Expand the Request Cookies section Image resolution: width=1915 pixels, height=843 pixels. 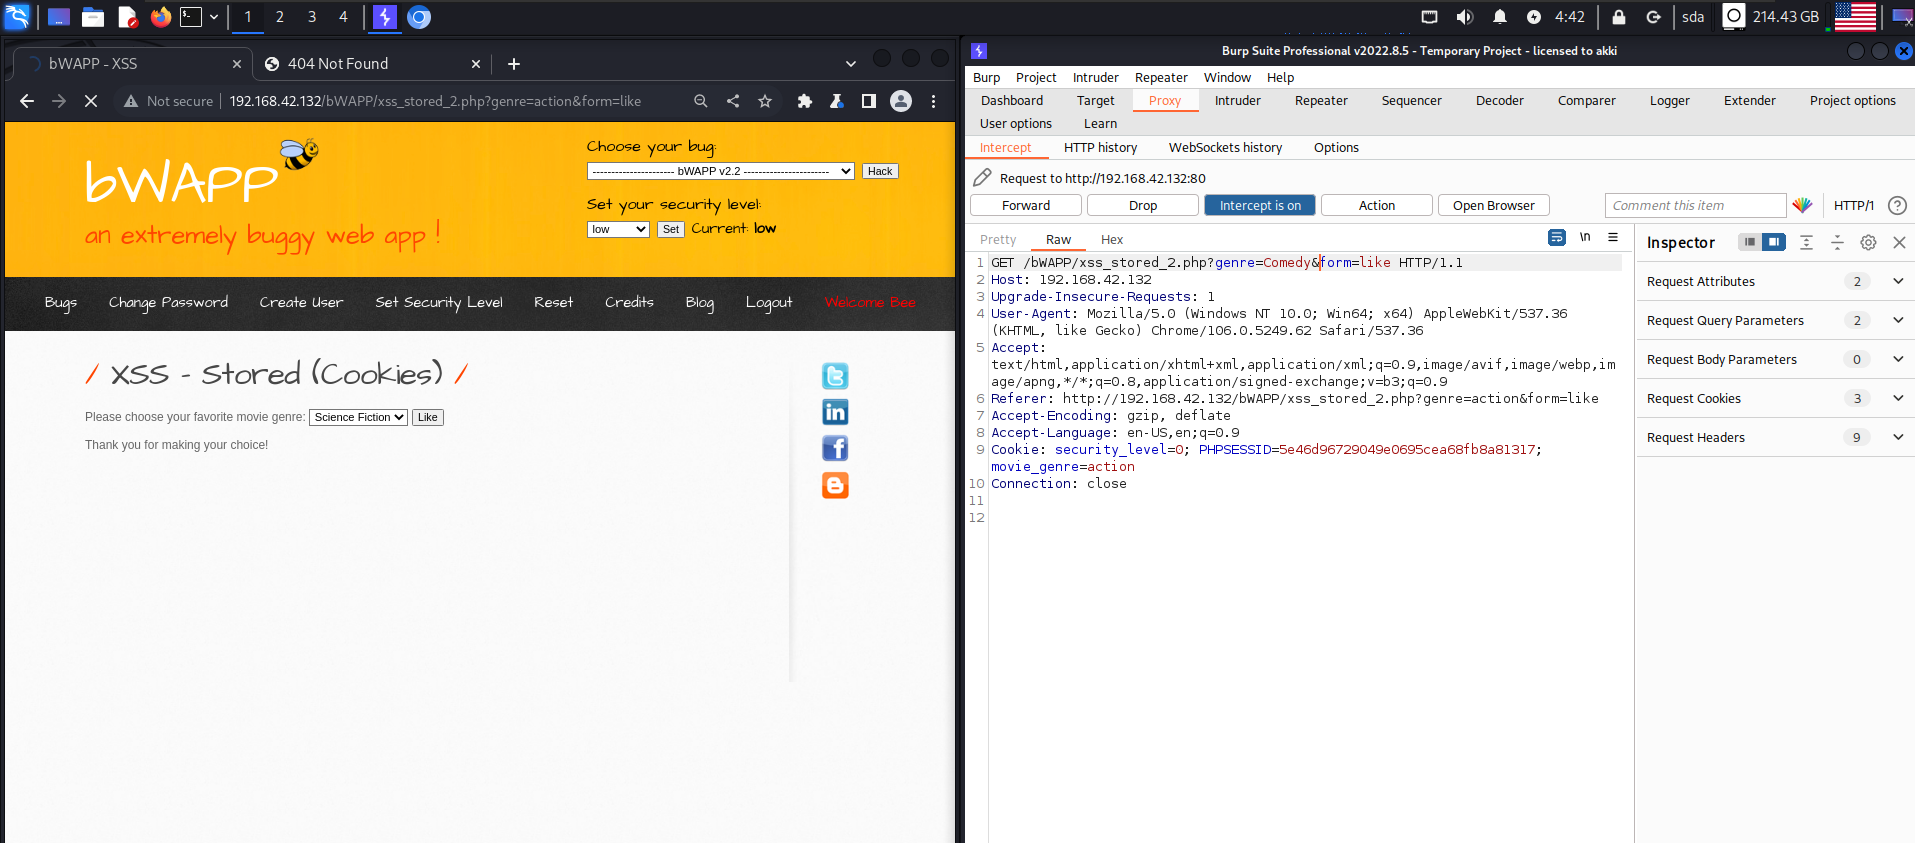click(1898, 398)
